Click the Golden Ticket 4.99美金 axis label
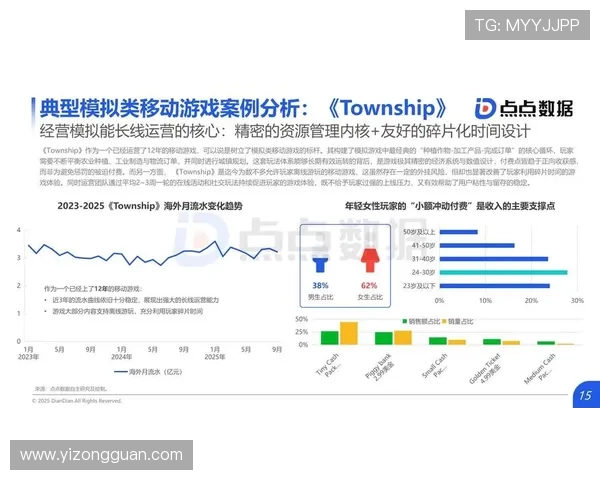 [x=487, y=370]
